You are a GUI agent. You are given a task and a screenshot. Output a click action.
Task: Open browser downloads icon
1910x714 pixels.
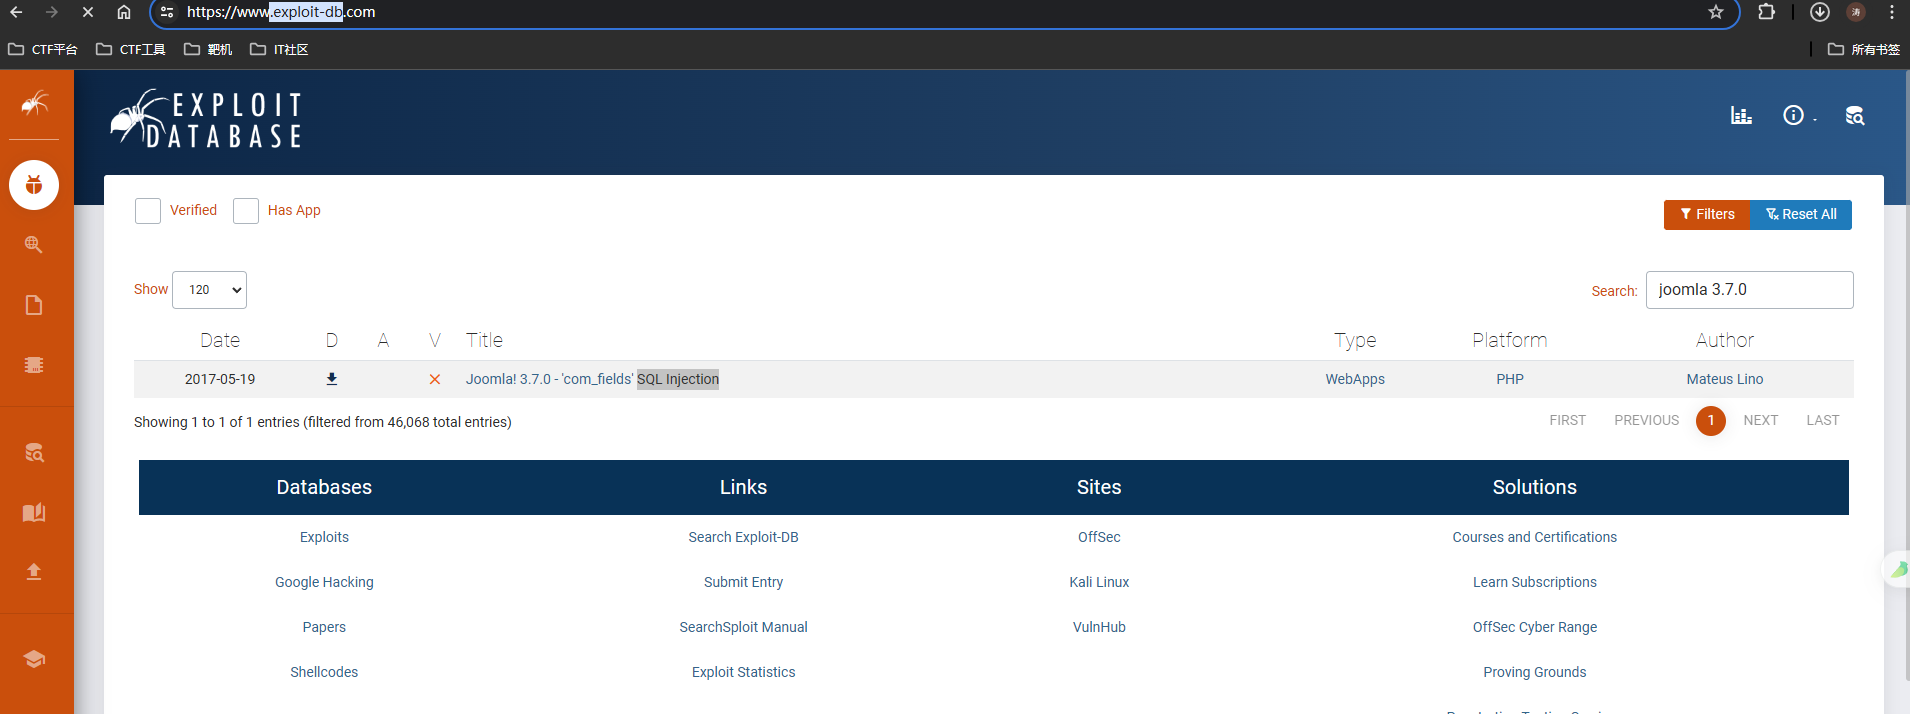tap(1820, 12)
